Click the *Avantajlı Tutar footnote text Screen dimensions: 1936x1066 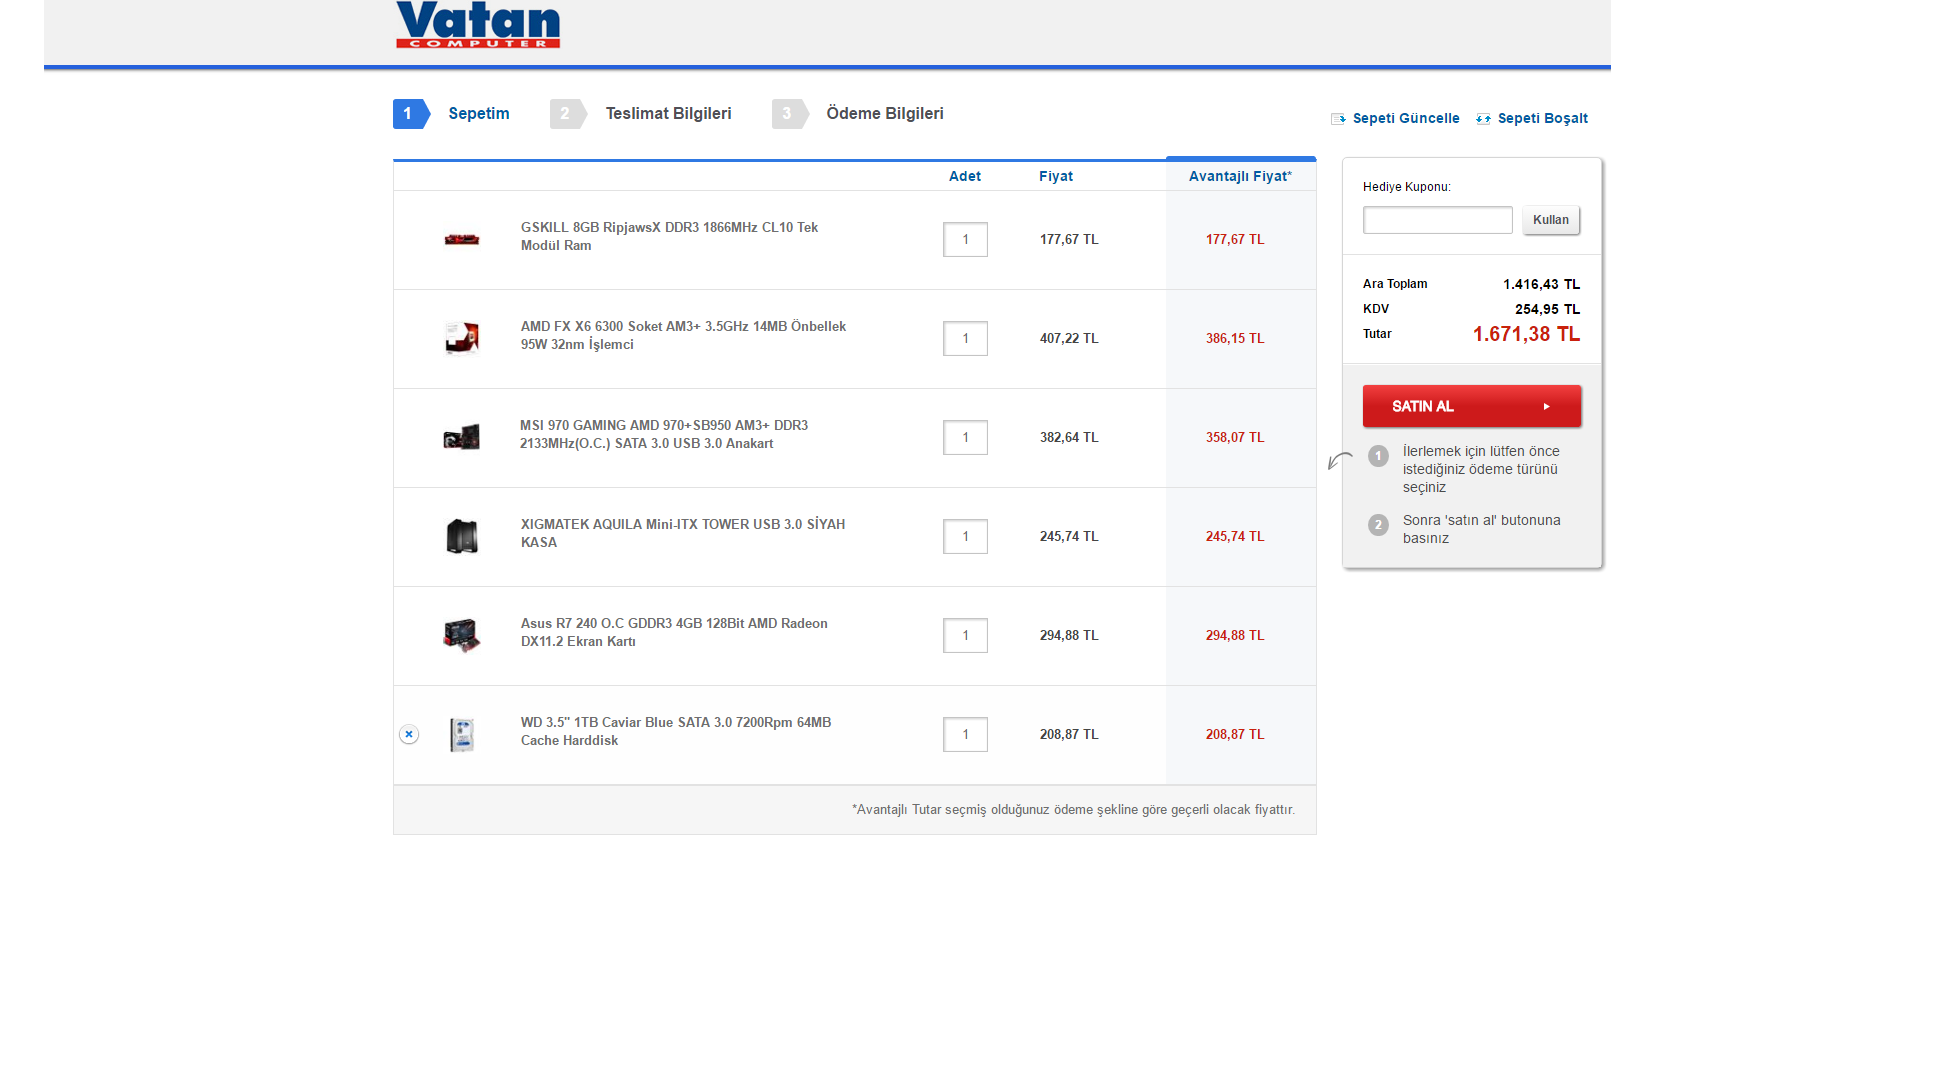[1073, 810]
